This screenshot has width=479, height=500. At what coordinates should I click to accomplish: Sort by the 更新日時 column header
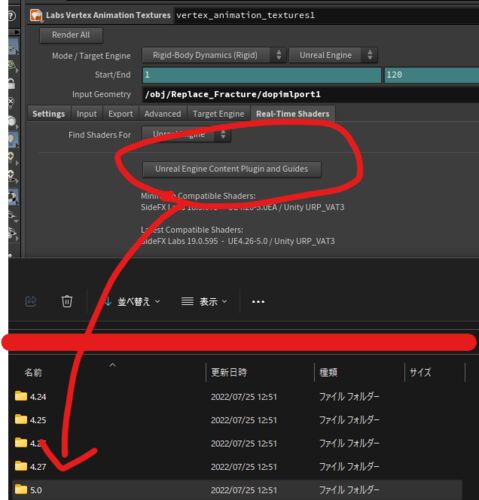tap(229, 372)
